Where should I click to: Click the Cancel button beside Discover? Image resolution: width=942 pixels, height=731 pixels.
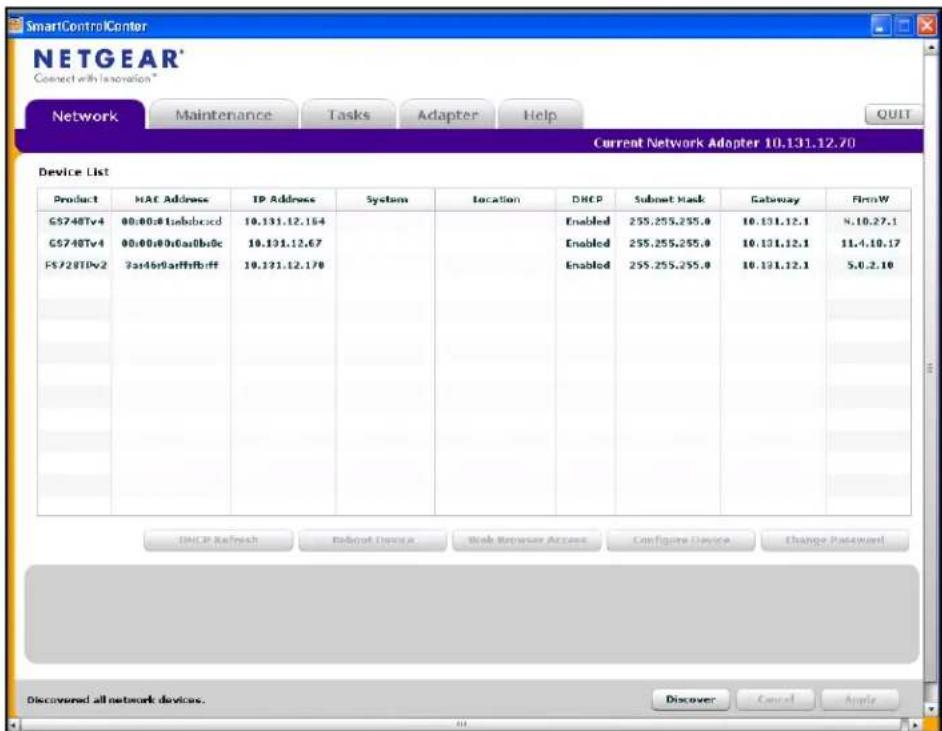[776, 699]
